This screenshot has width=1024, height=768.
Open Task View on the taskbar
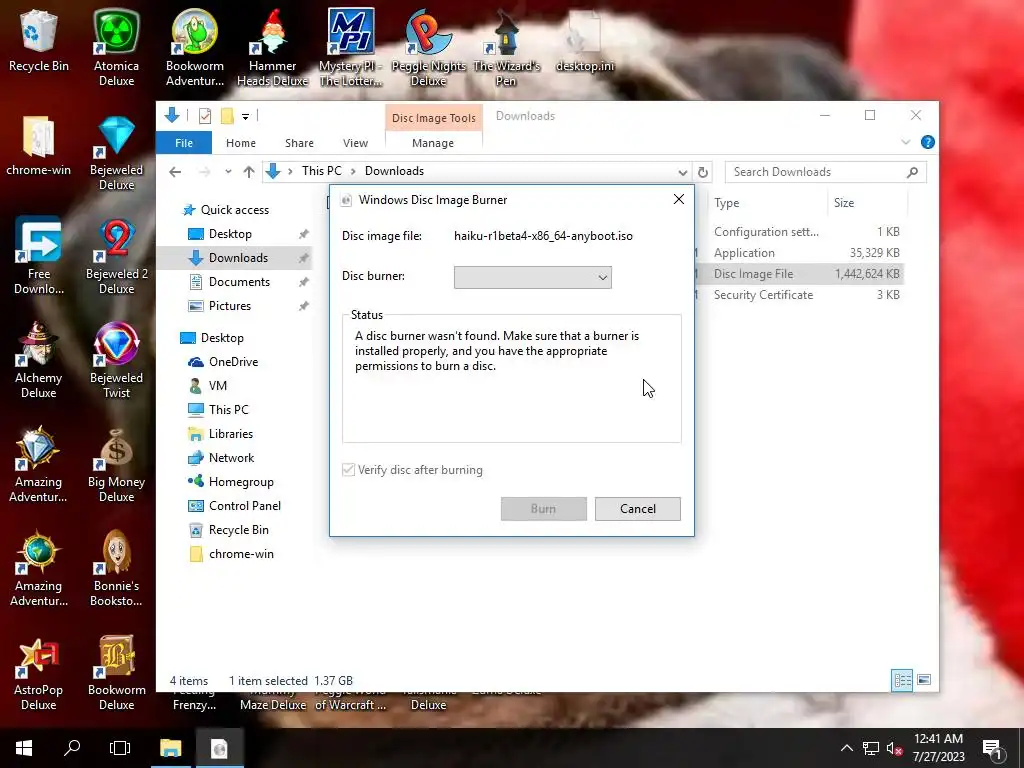(x=120, y=748)
